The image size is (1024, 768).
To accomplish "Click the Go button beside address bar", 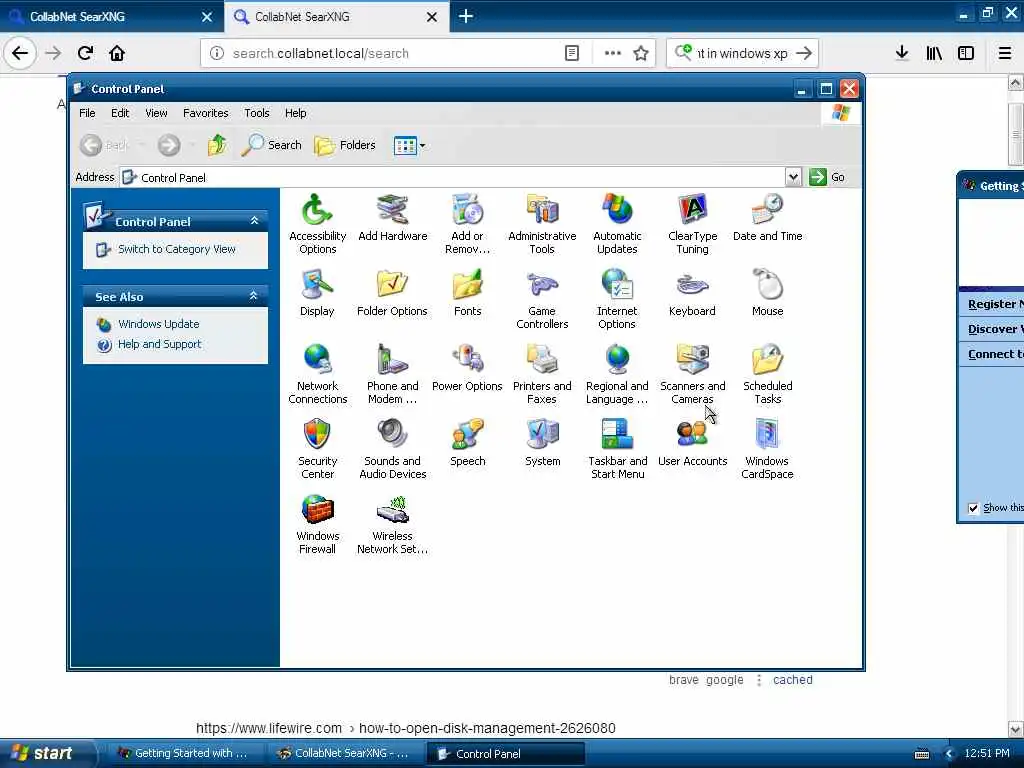I will [x=827, y=177].
